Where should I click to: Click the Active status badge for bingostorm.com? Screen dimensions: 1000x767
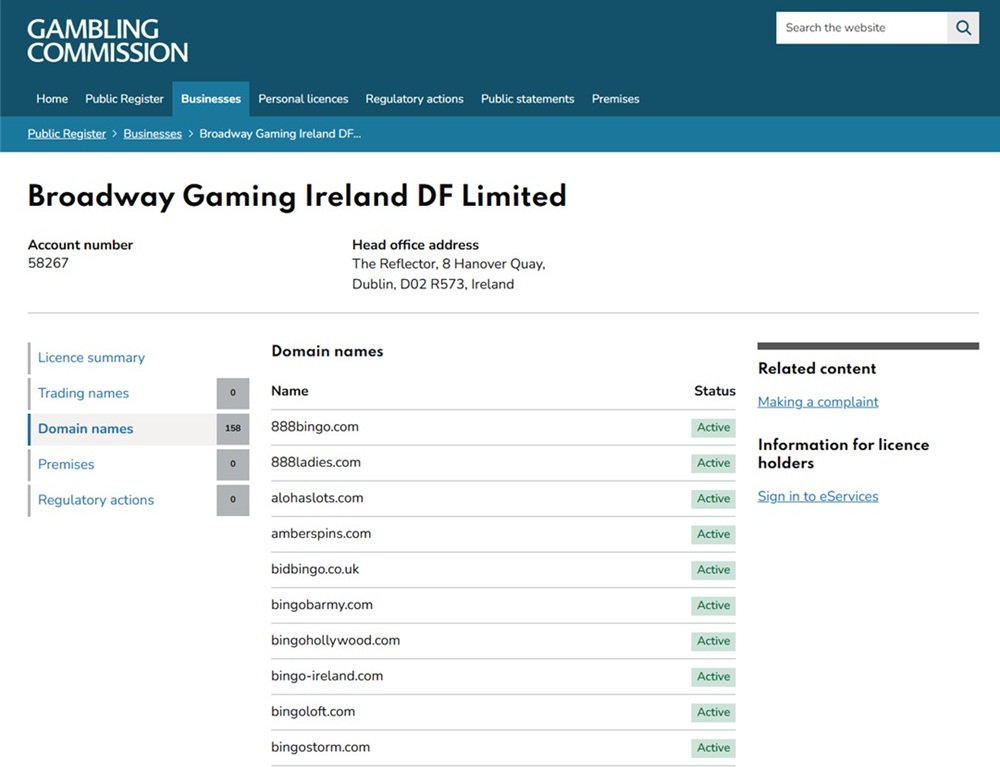(713, 748)
